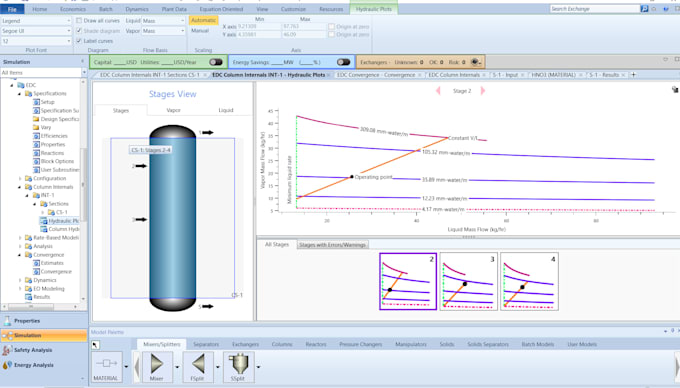Open EDC Convergence document tab
680x388 pixels.
point(376,75)
